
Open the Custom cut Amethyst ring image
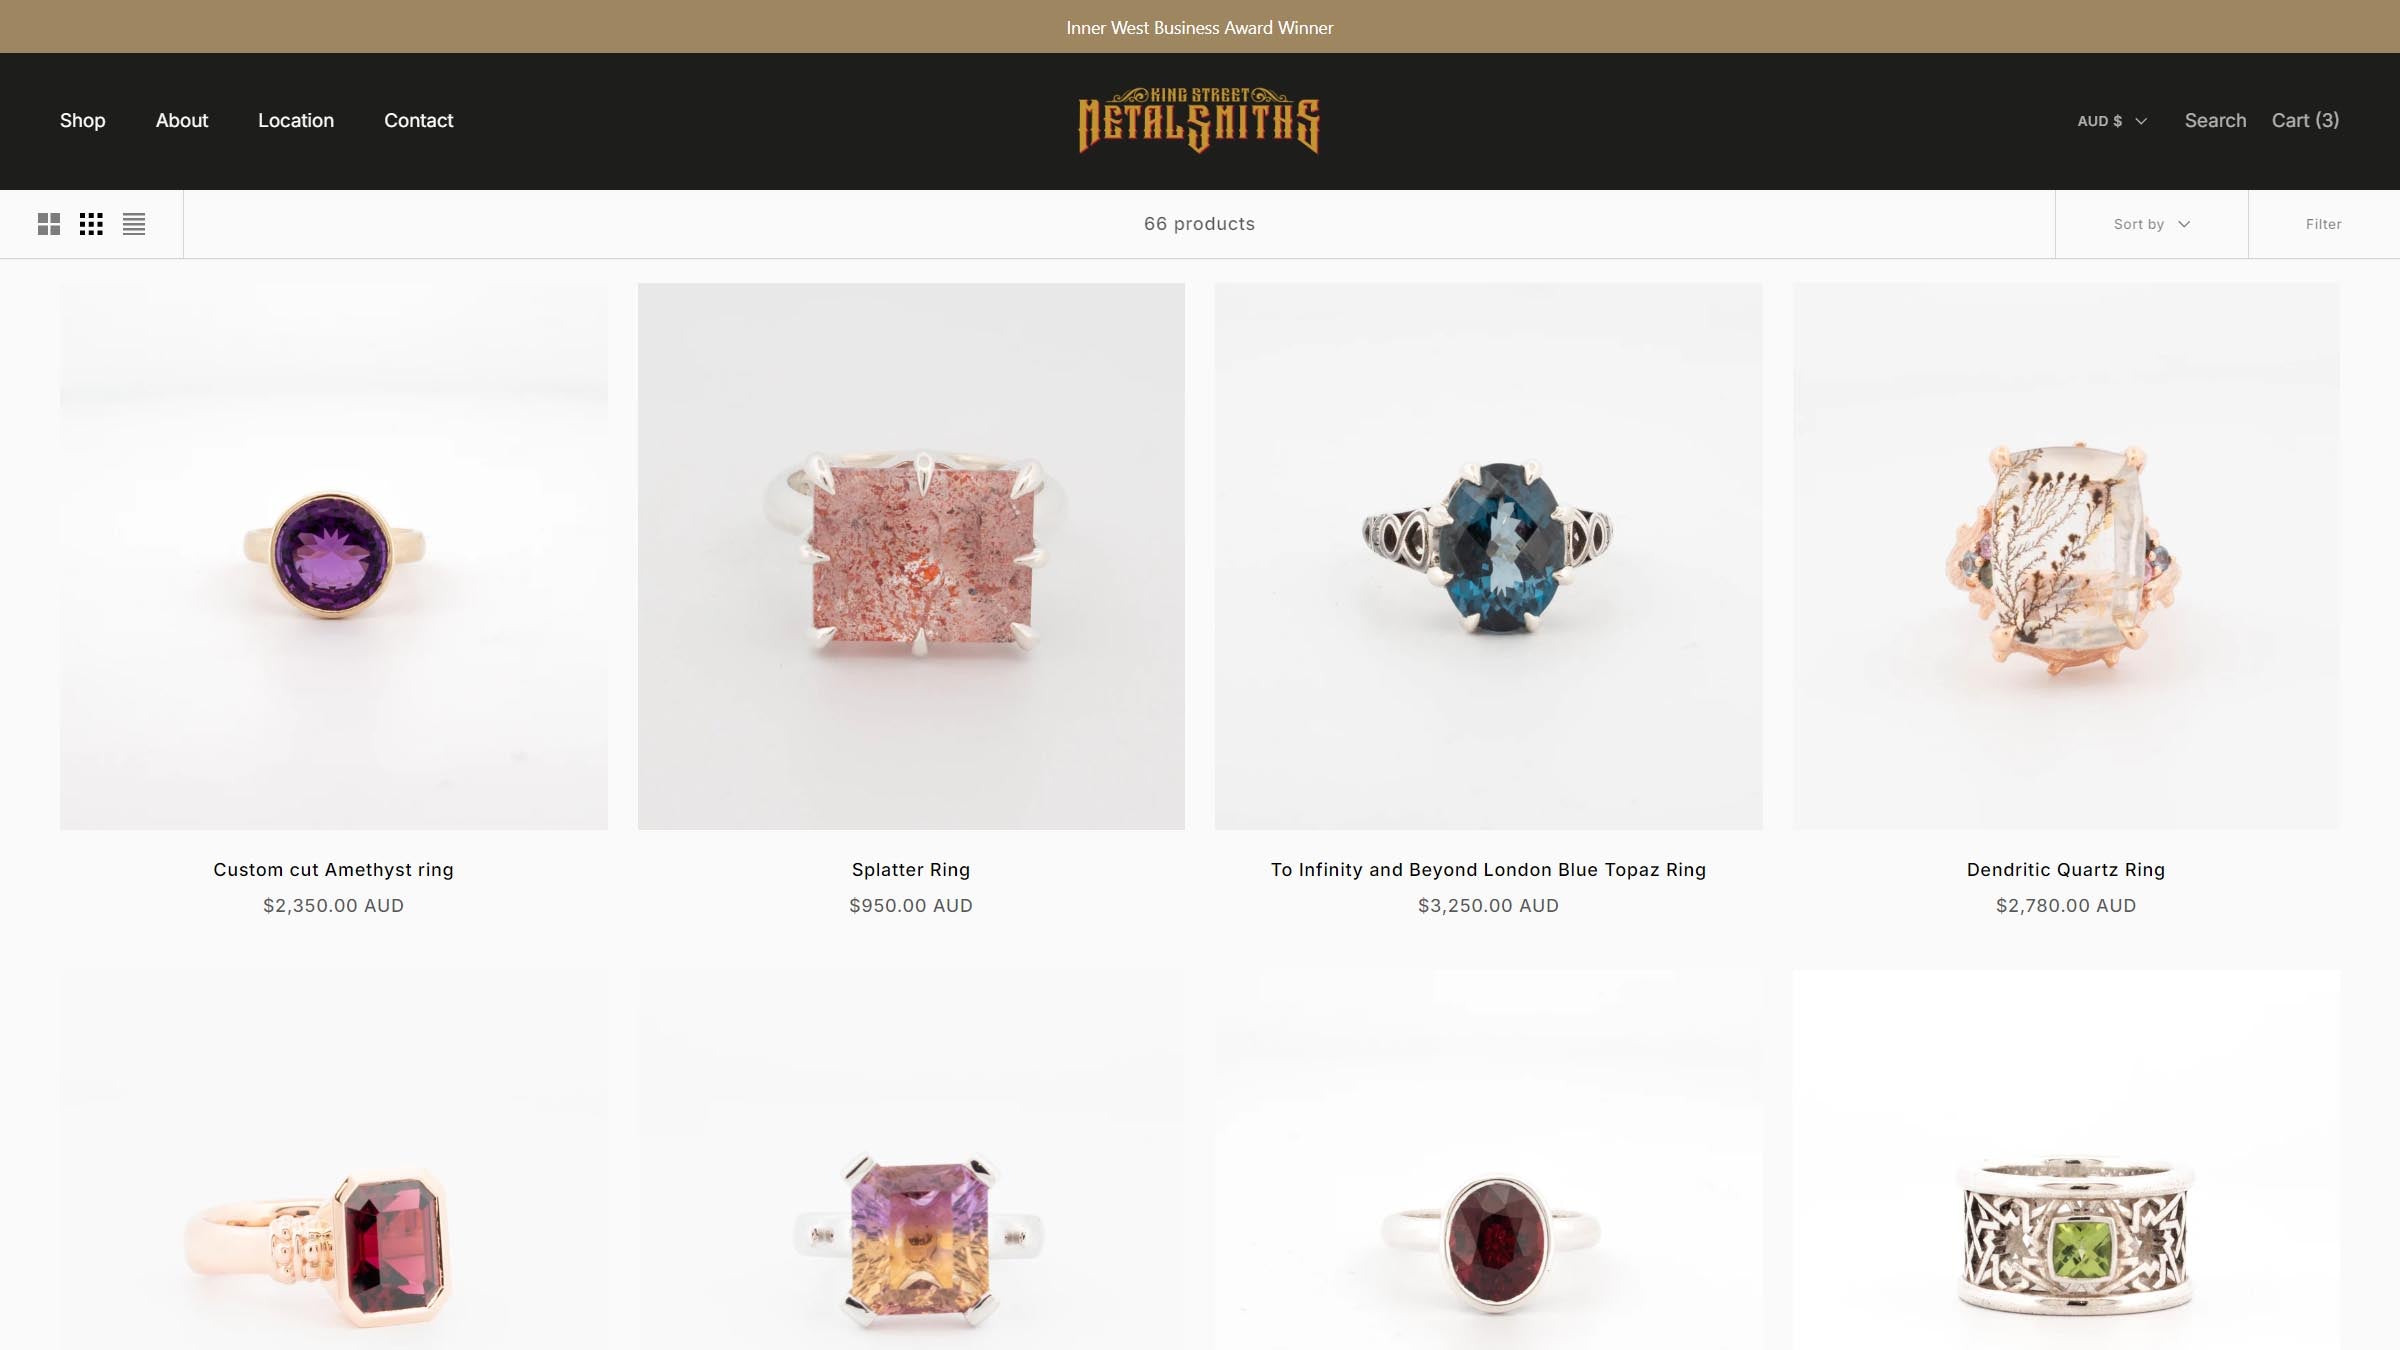coord(334,556)
